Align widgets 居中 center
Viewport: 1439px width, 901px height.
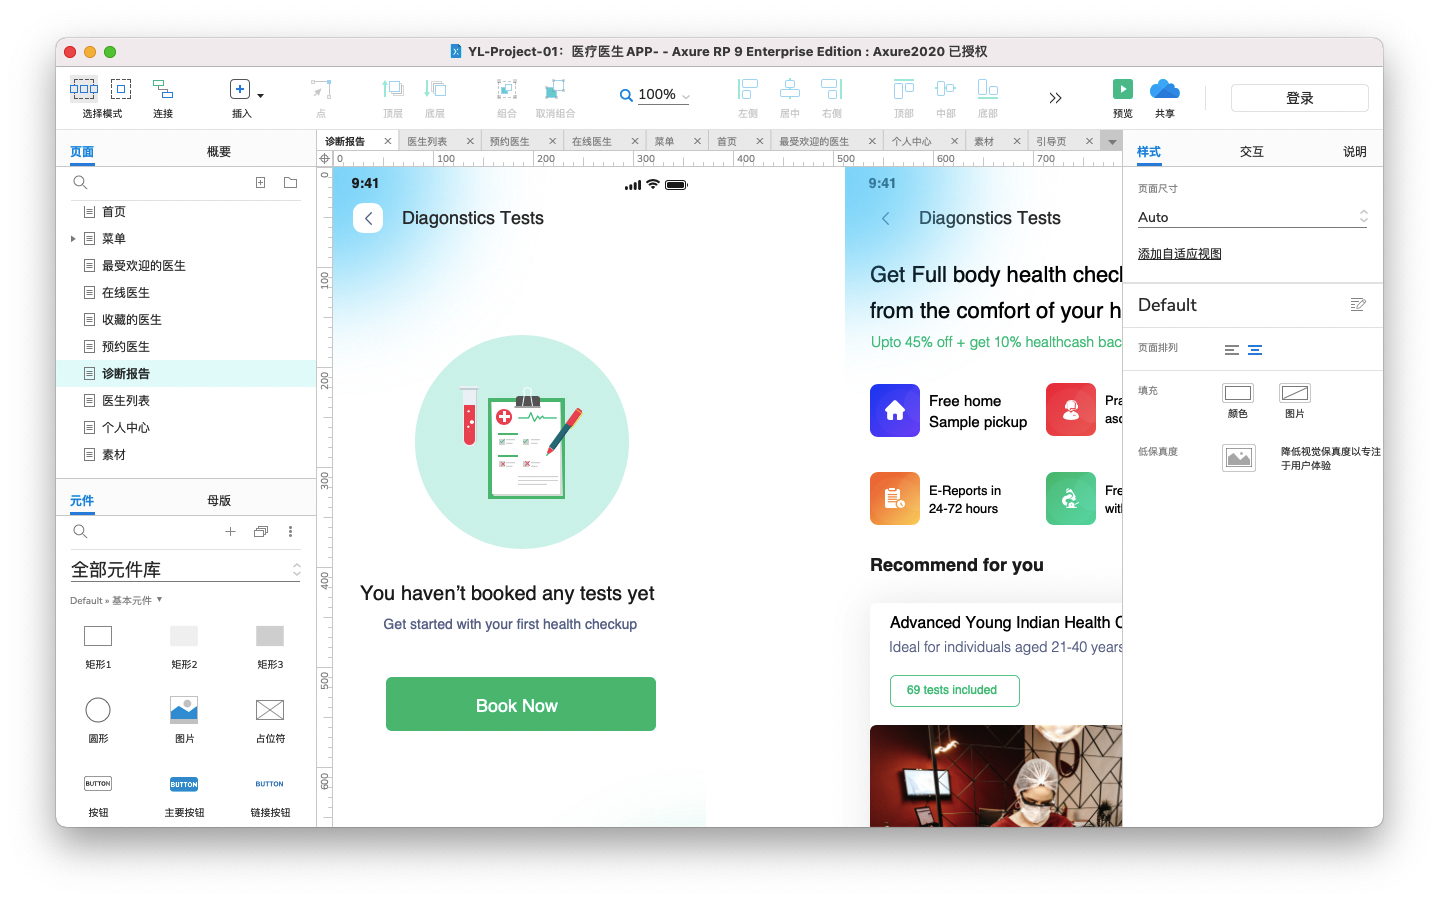pyautogui.click(x=790, y=89)
